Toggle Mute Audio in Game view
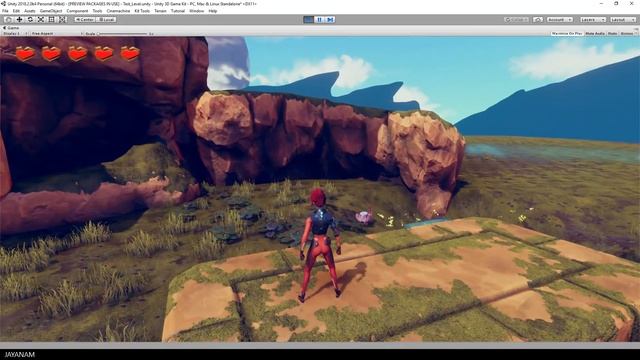Screen dimensions: 640x360 595,33
